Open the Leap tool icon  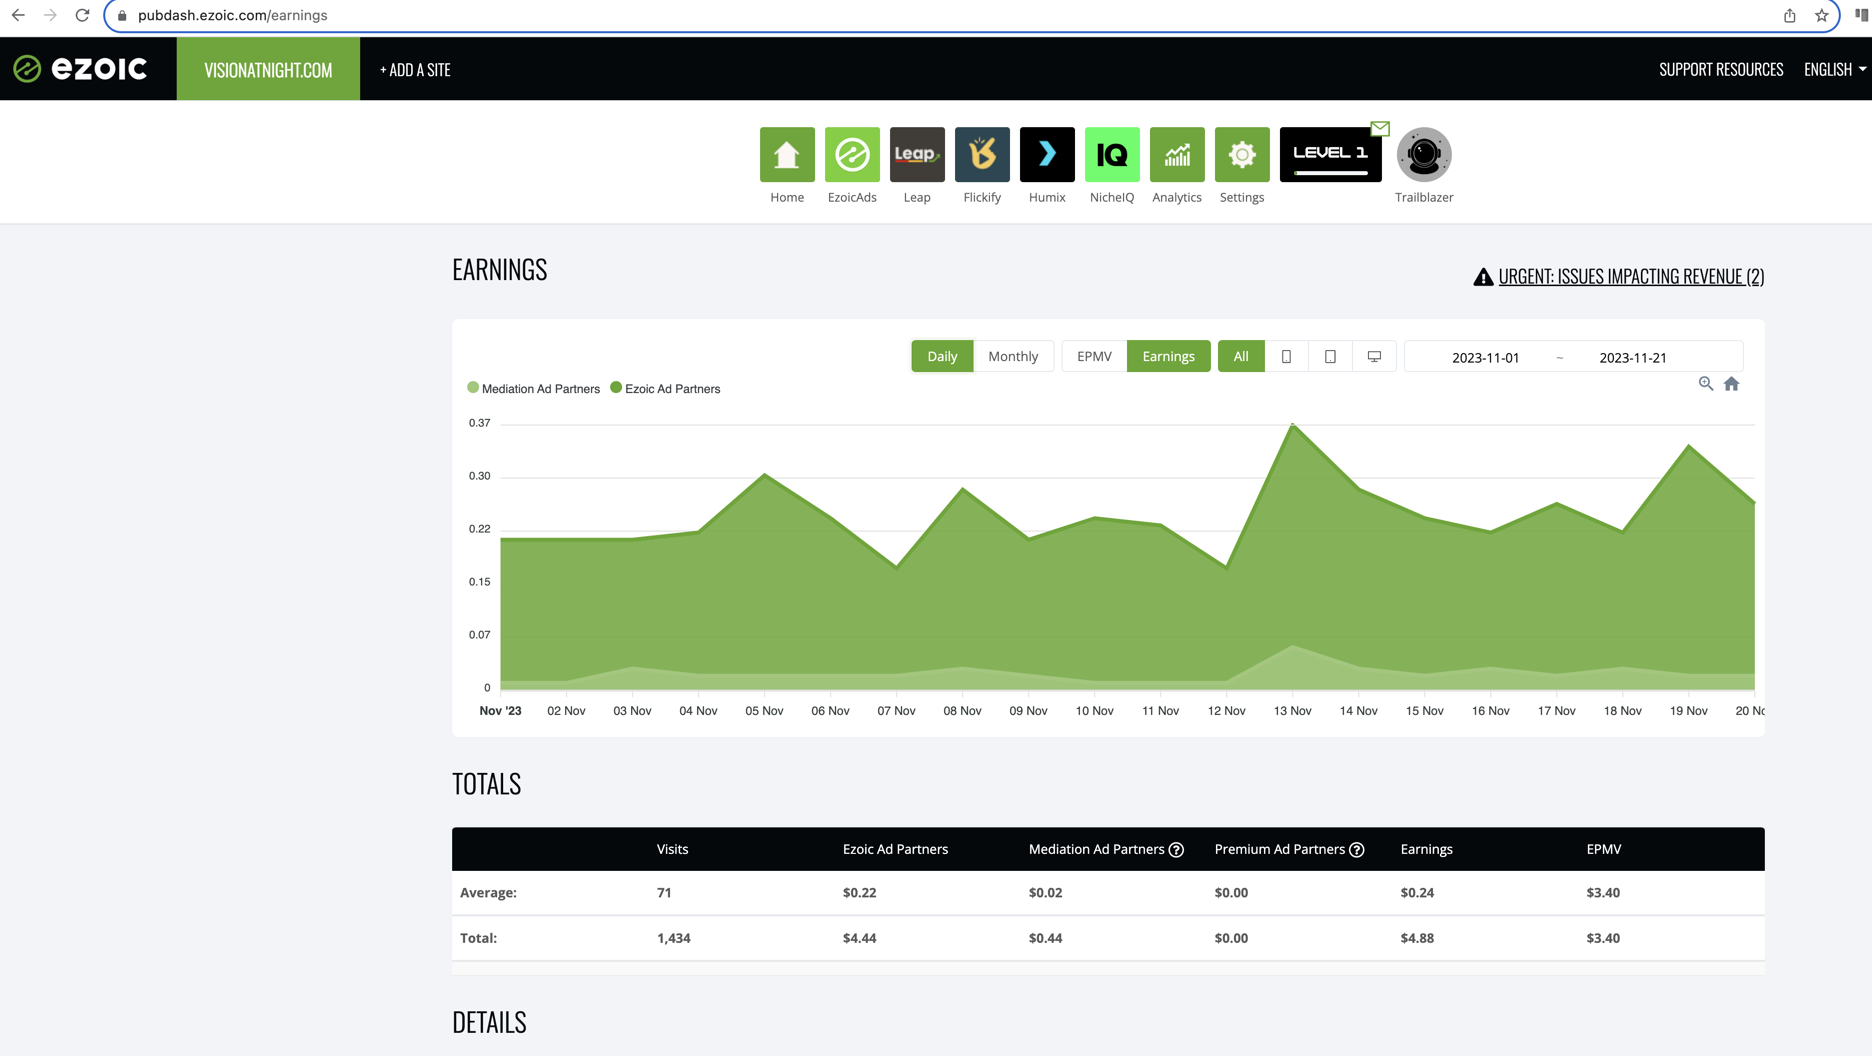pyautogui.click(x=917, y=154)
